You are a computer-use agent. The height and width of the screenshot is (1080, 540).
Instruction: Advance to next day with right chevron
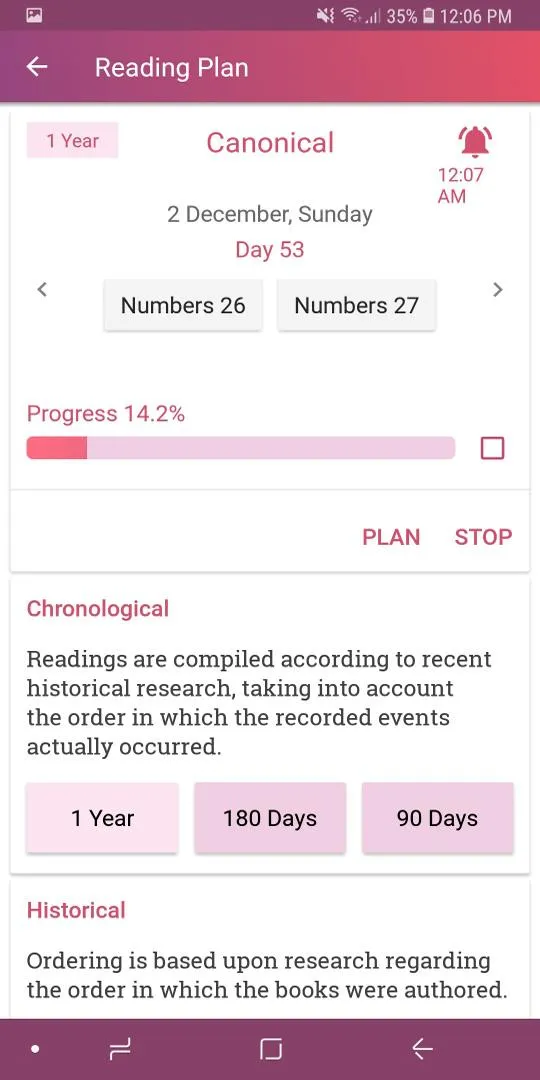pos(497,290)
